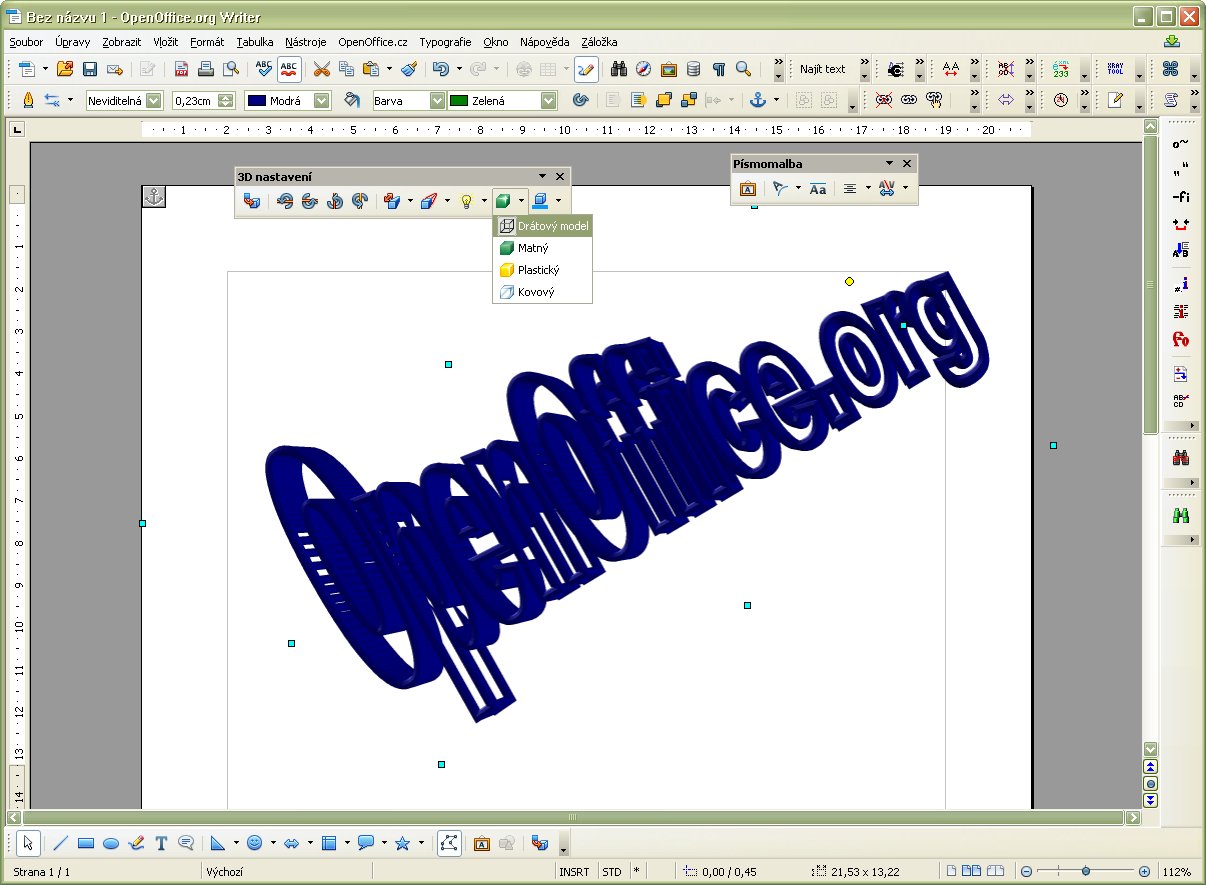1206x885 pixels.
Task: Click the STD selection mode field
Action: 611,872
